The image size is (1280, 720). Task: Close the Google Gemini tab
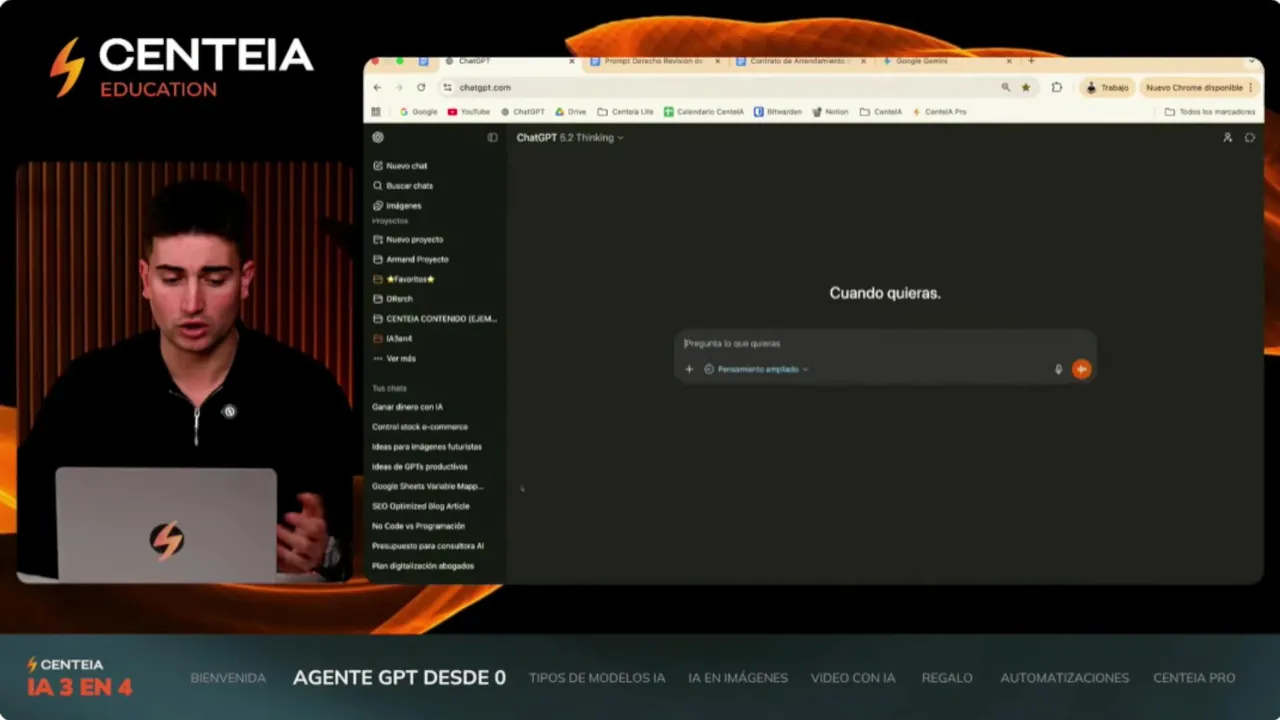(1008, 61)
